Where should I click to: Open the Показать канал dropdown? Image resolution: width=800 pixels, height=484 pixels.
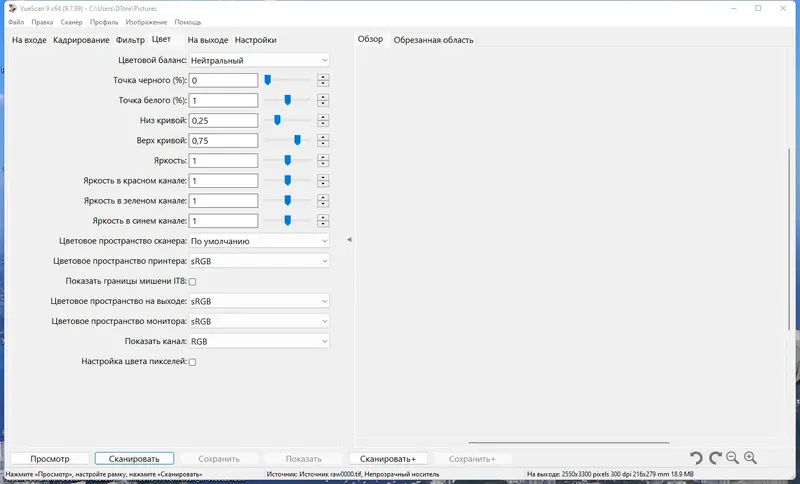click(x=259, y=341)
